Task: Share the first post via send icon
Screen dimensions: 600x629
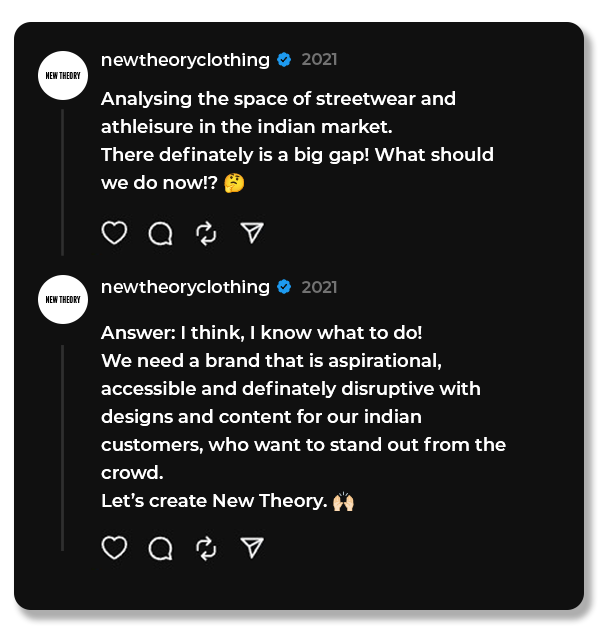Action: click(x=252, y=233)
